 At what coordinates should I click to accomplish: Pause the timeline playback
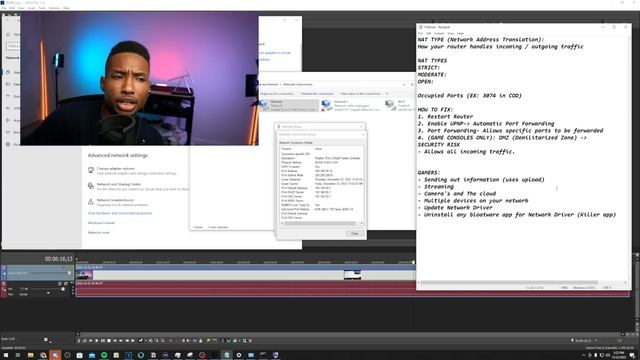click(103, 340)
